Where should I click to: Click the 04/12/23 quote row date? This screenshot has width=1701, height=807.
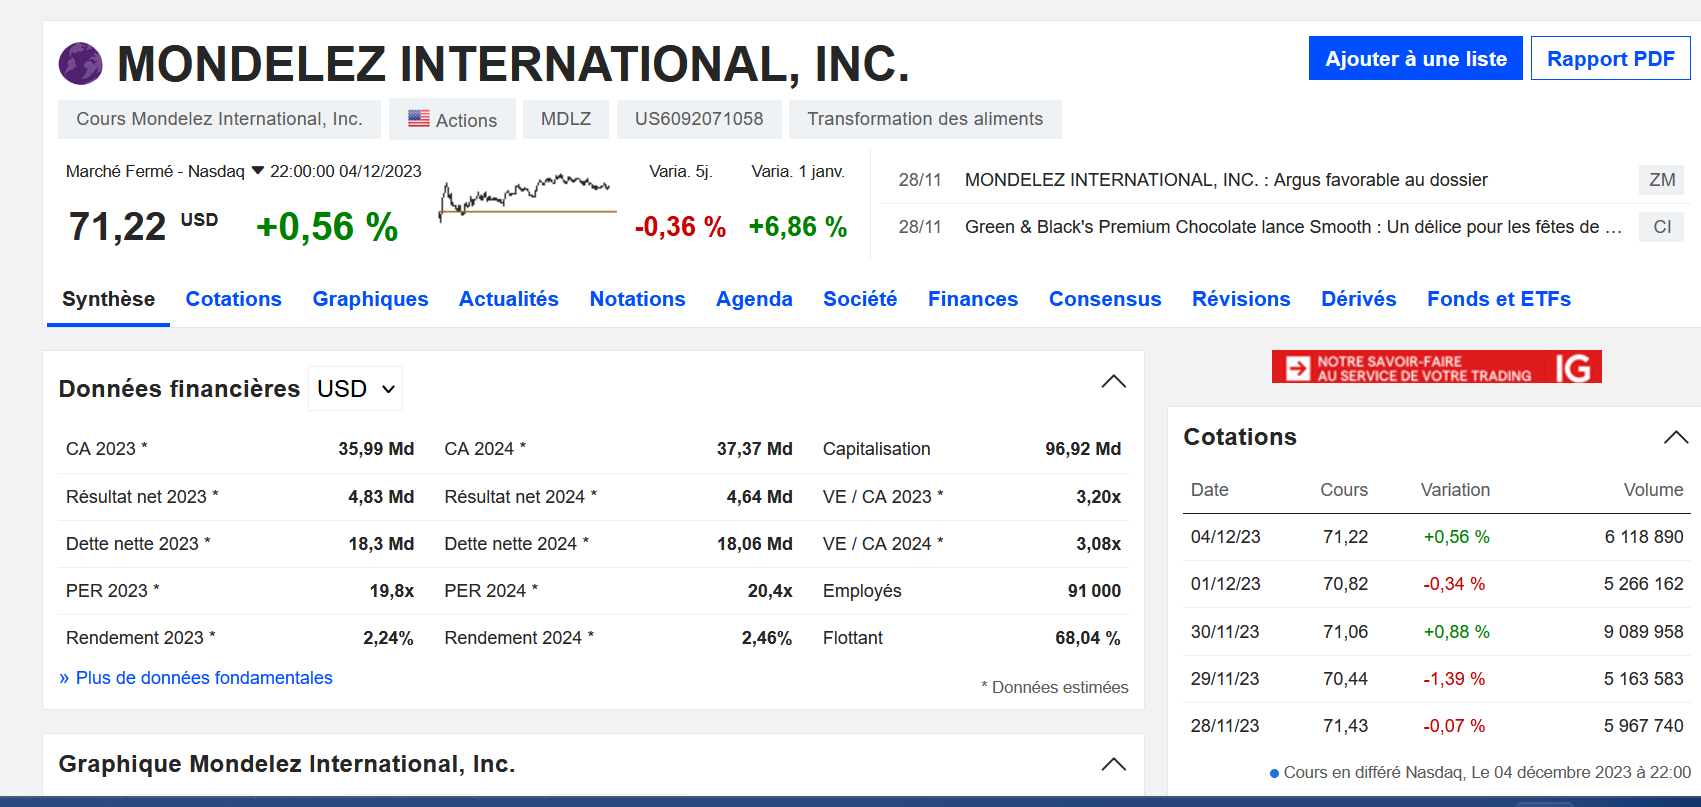point(1225,537)
